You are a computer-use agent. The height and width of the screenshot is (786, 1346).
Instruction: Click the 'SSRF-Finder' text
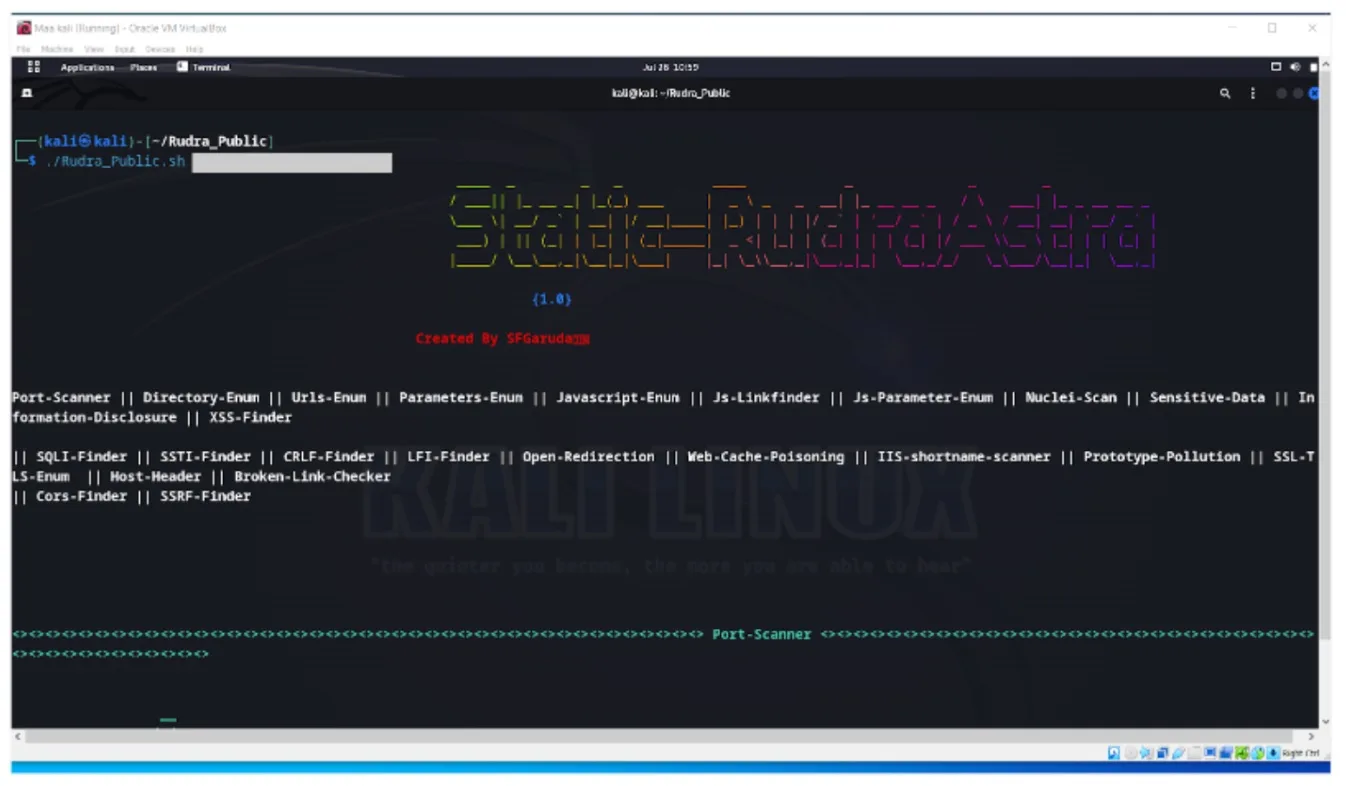click(x=205, y=496)
